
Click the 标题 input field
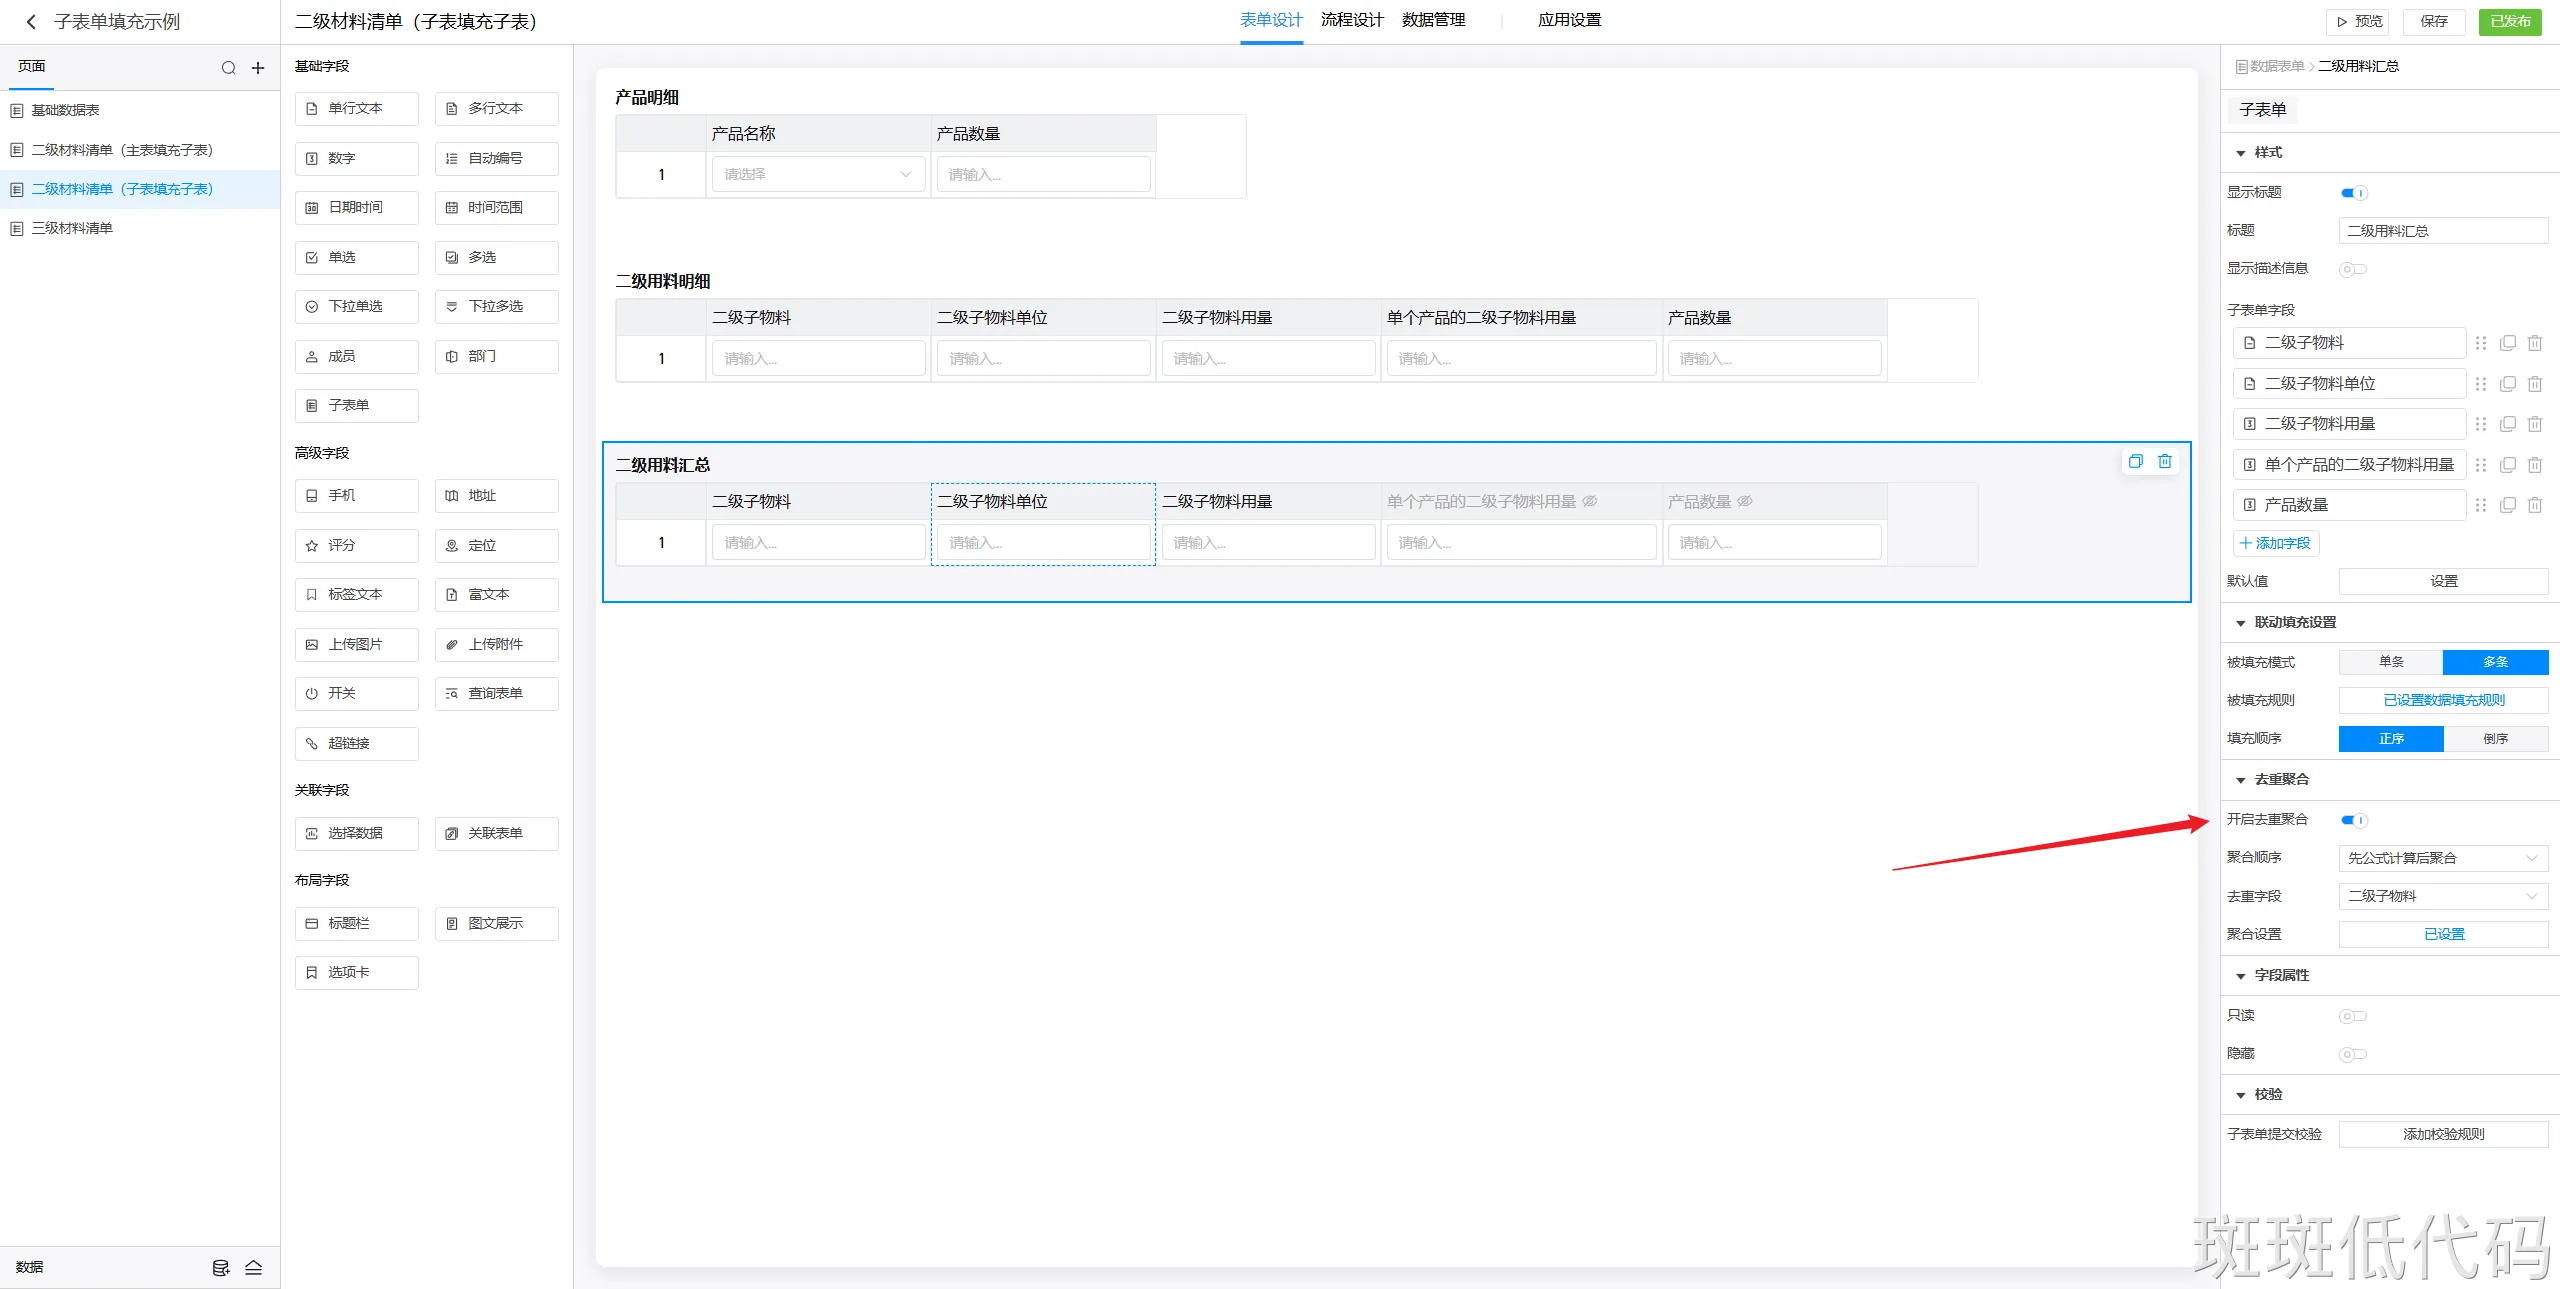pyautogui.click(x=2442, y=231)
